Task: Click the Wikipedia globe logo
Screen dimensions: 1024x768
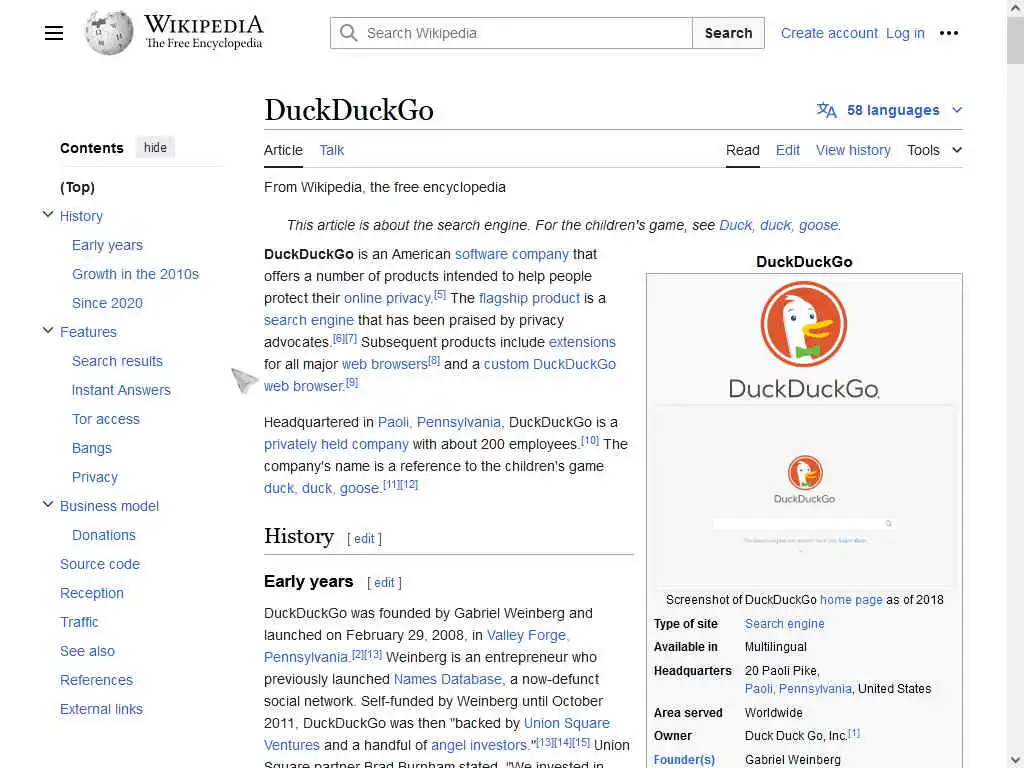Action: point(108,33)
